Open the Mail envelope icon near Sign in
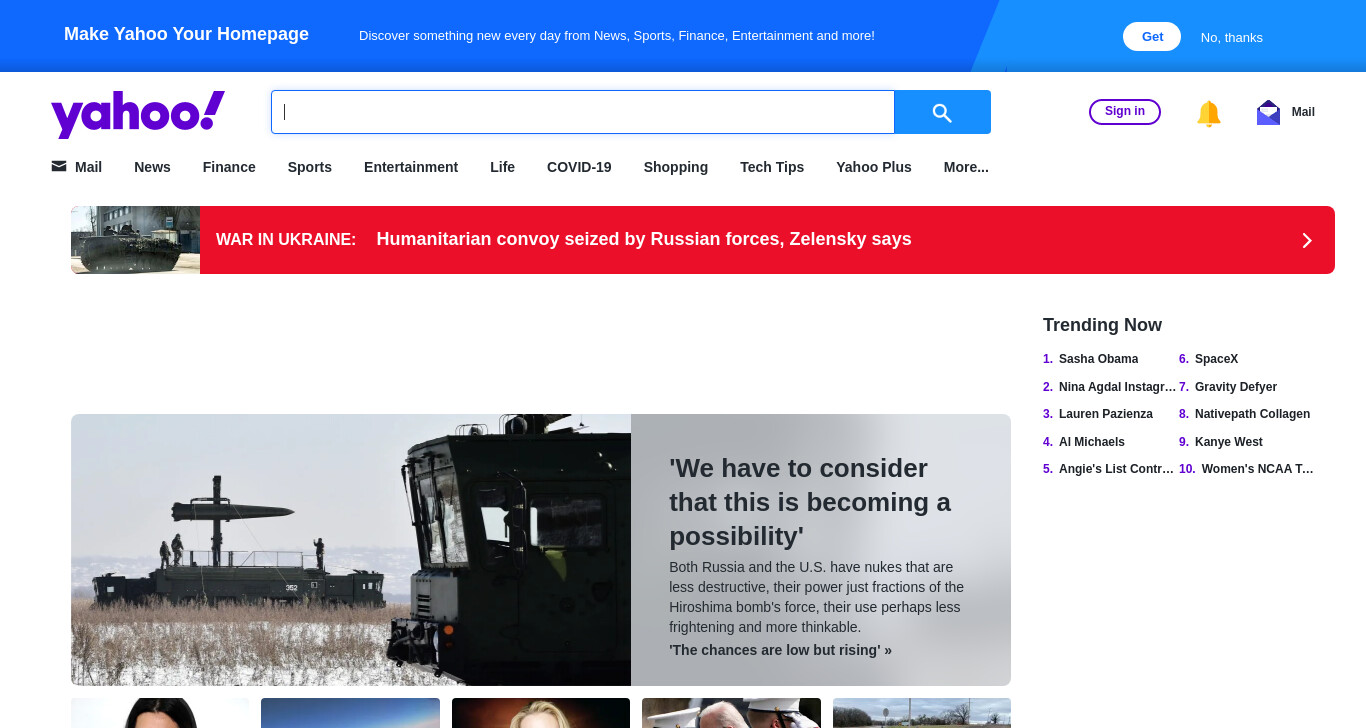 tap(1268, 112)
